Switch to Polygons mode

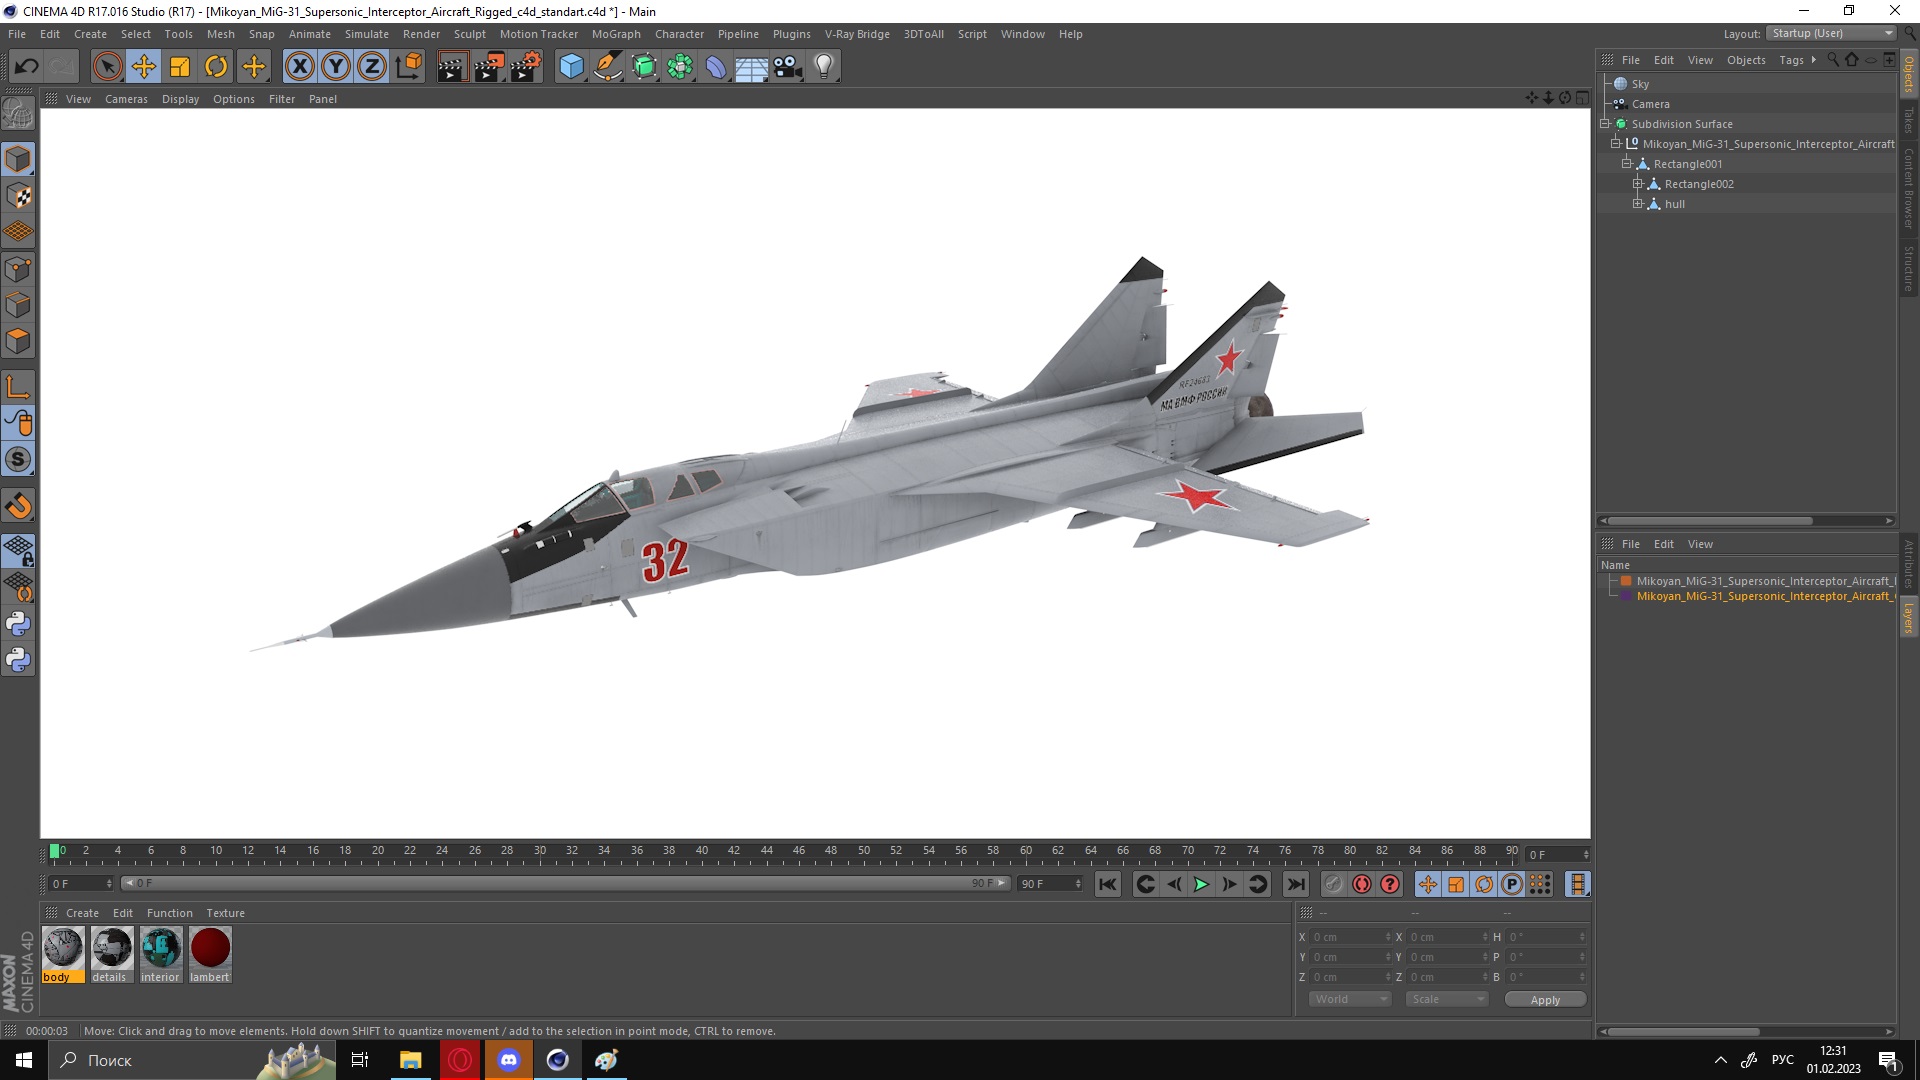18,341
